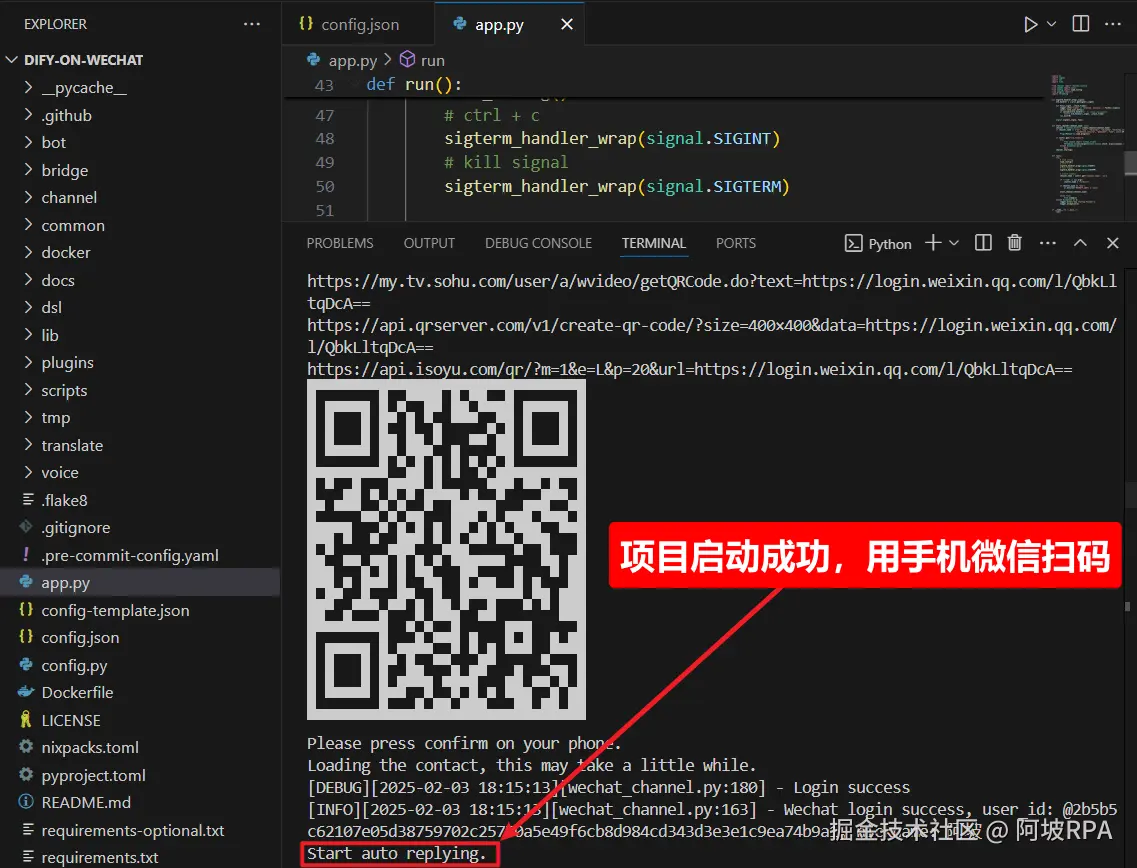Click the Python terminal profile icon
1137x868 pixels.
[853, 244]
